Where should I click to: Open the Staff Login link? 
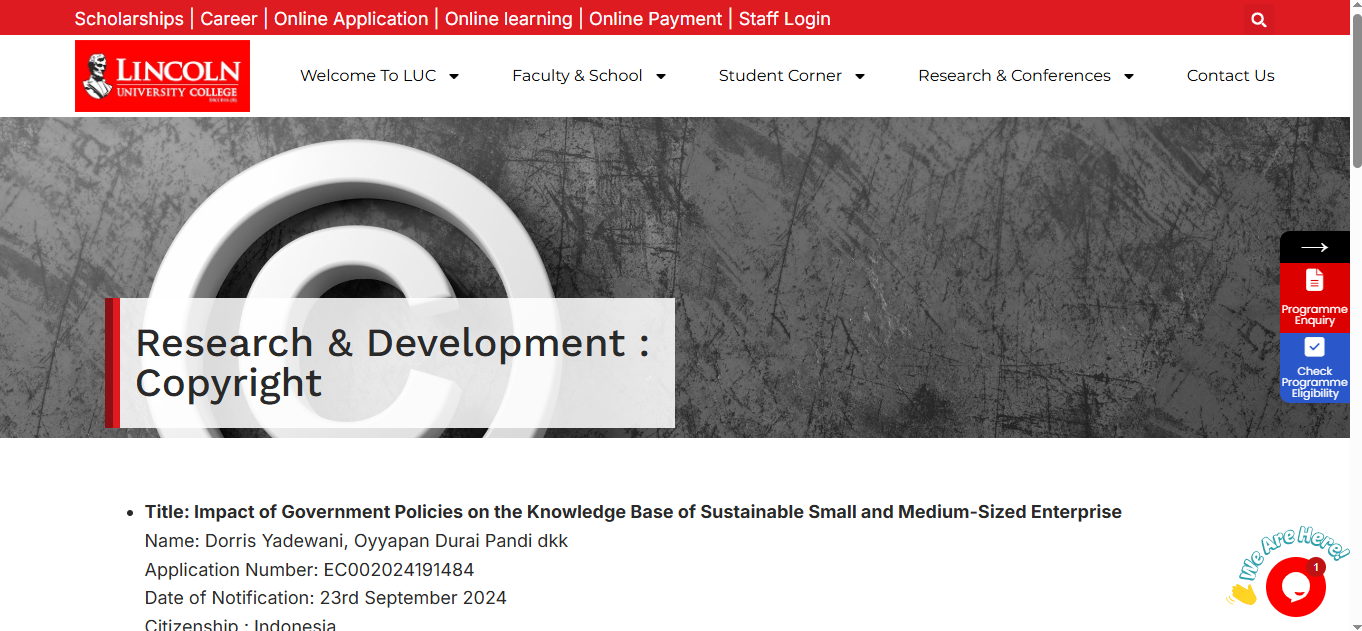click(784, 19)
